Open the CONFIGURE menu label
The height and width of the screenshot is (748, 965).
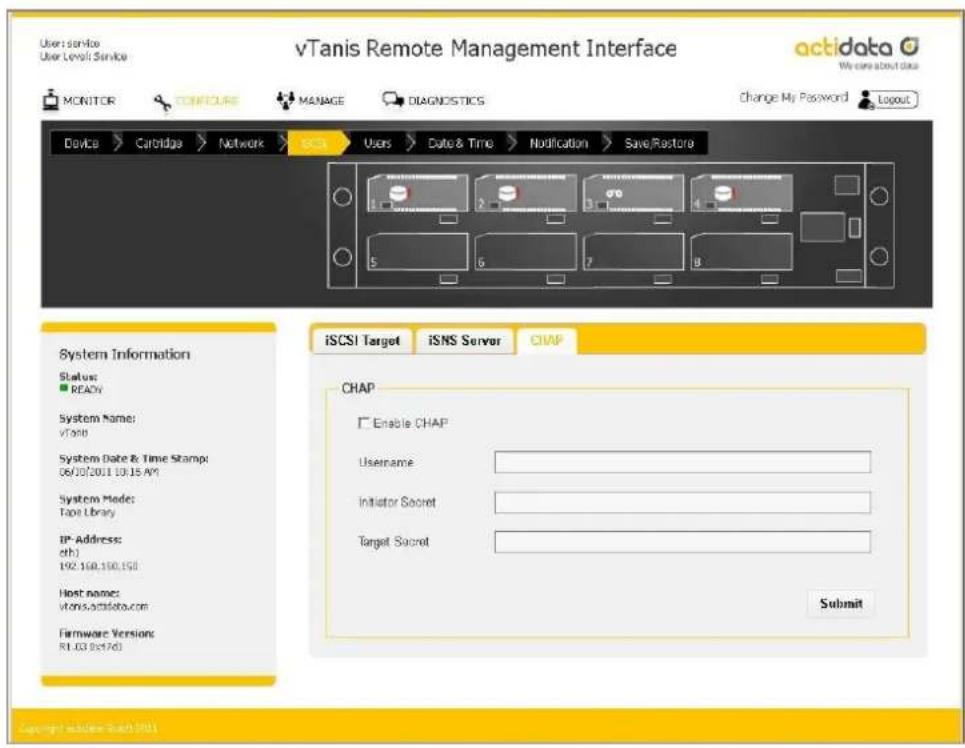tap(207, 100)
